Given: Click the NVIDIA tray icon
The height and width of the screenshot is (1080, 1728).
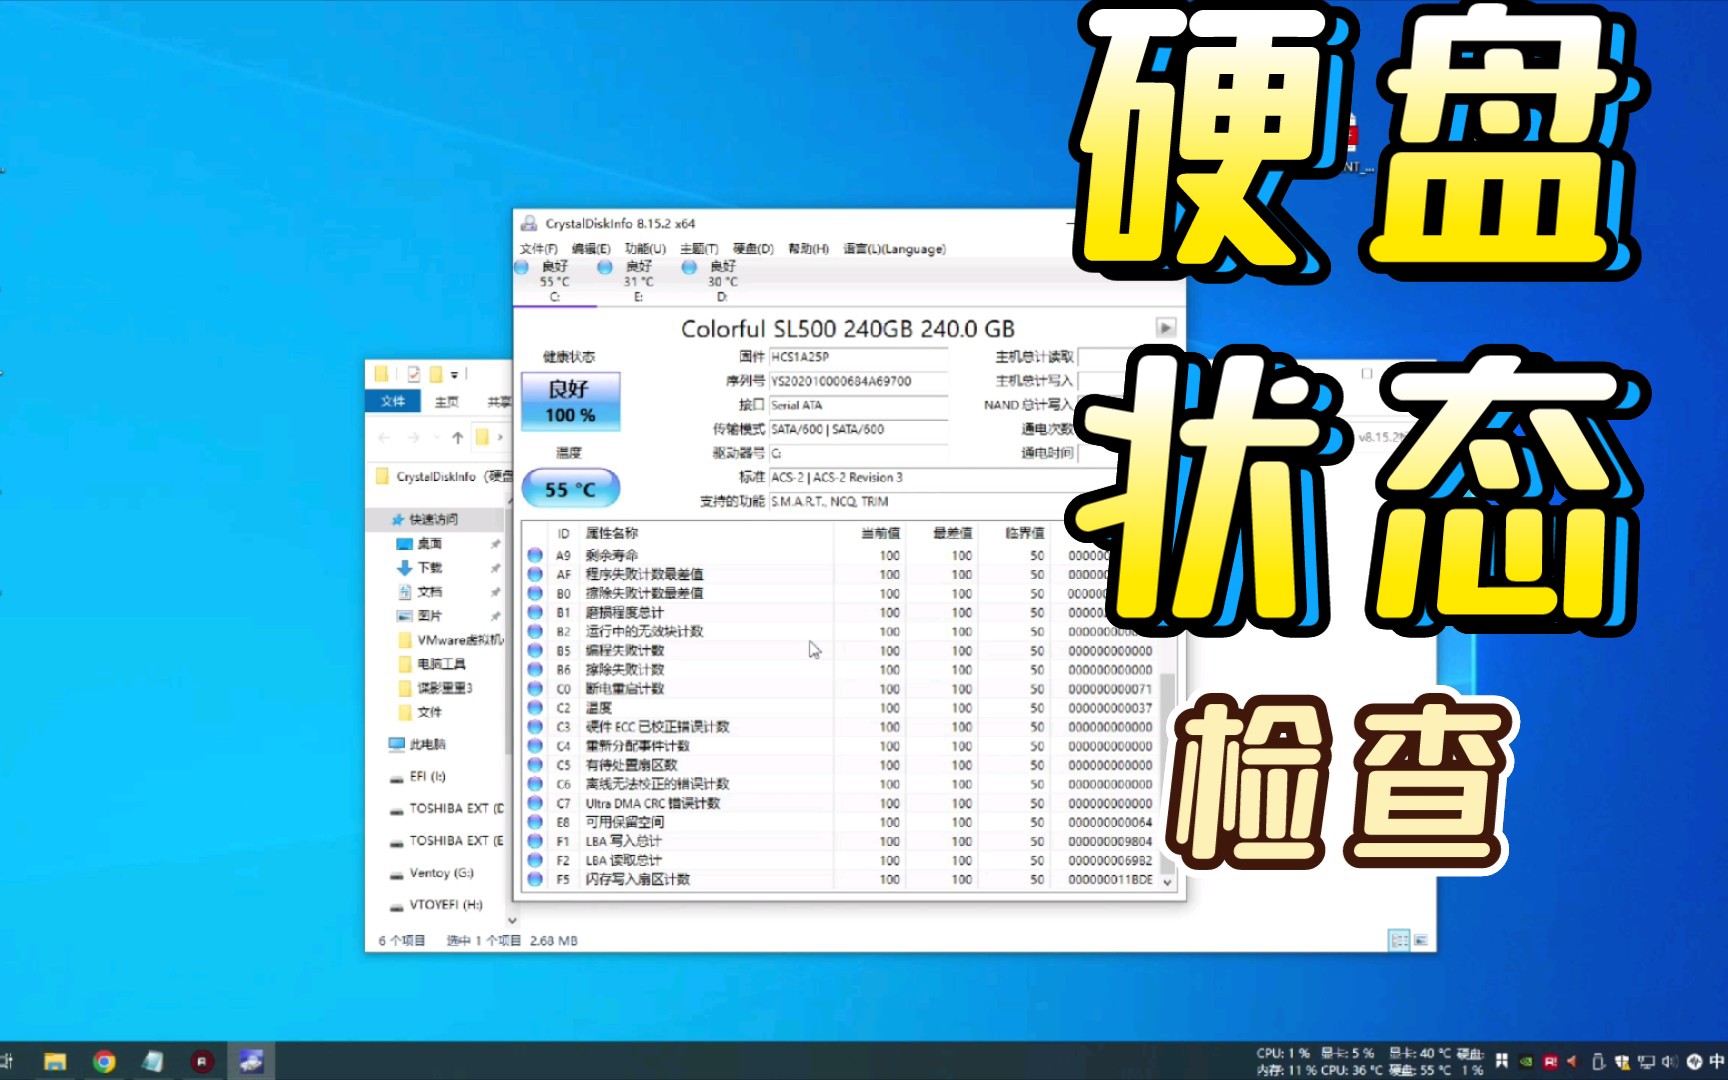Looking at the screenshot, I should coord(1526,1061).
